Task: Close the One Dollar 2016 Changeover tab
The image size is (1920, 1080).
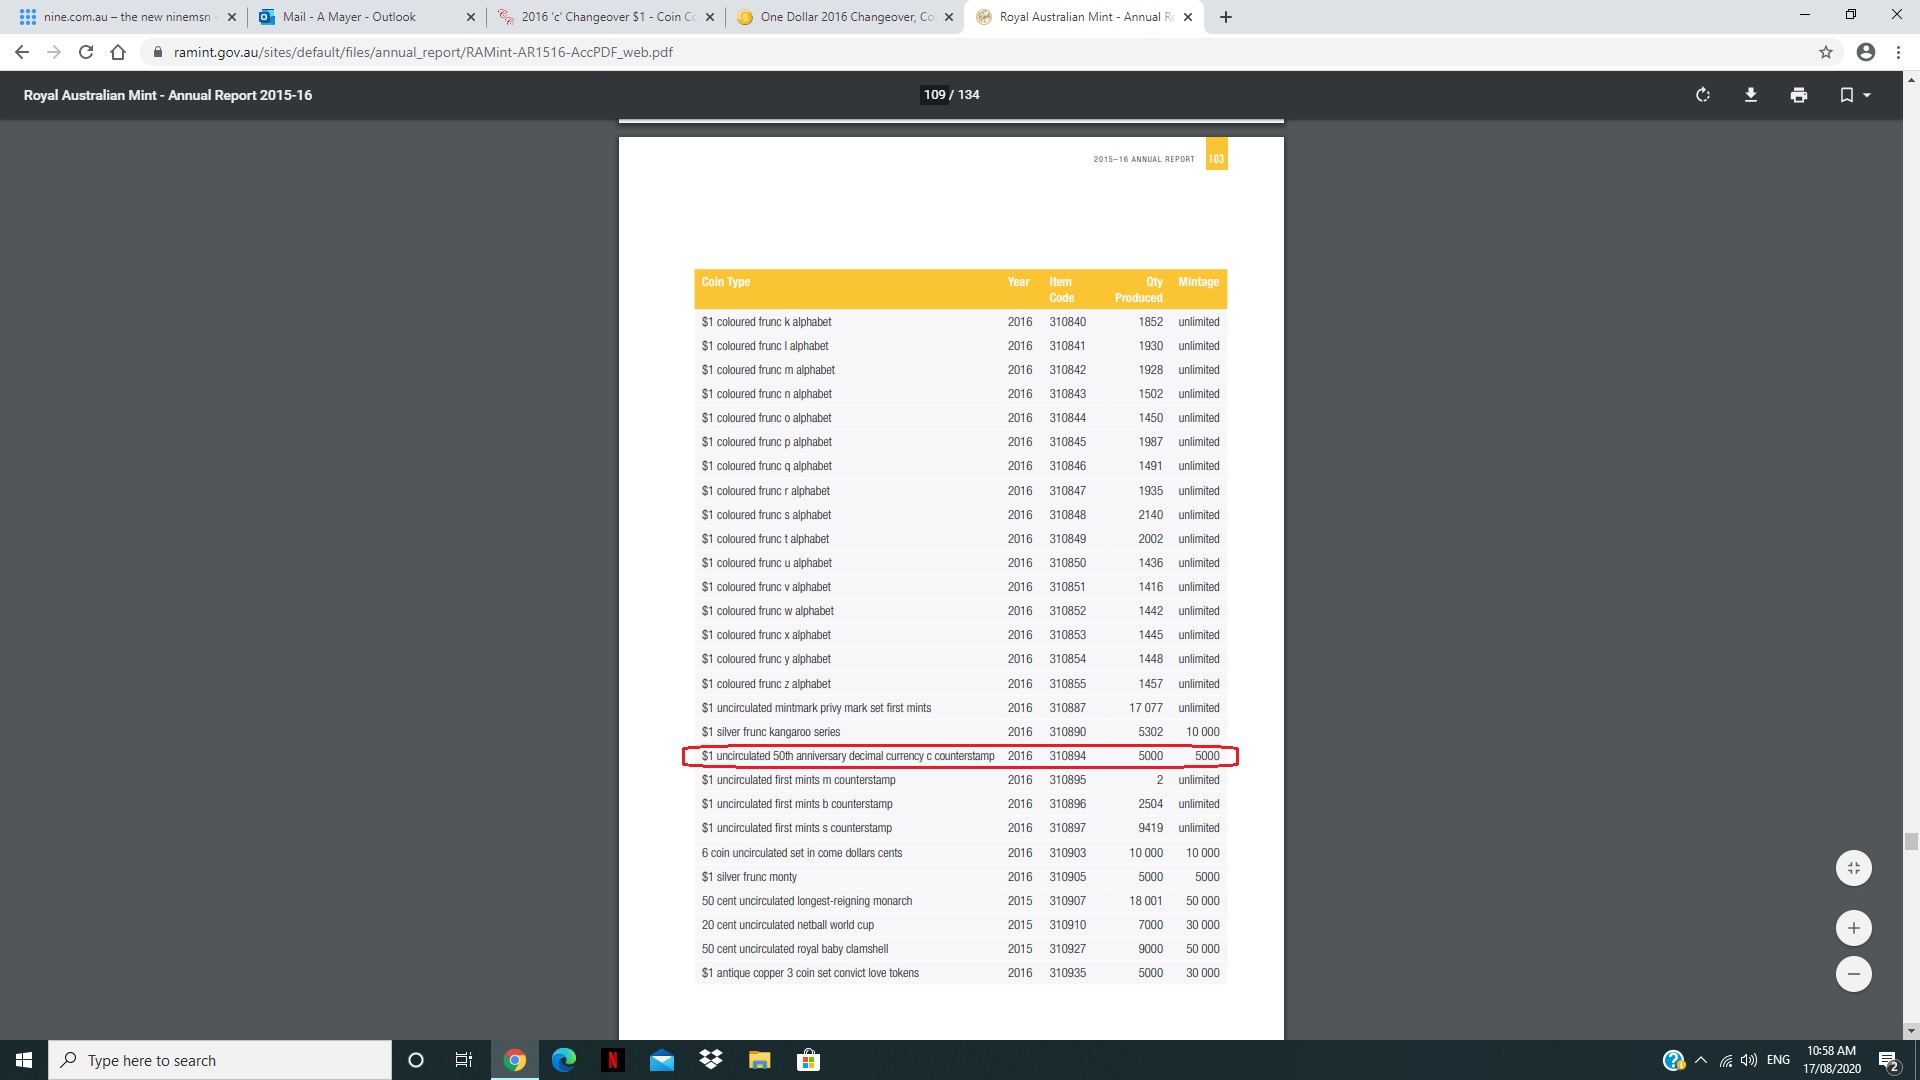Action: point(949,17)
